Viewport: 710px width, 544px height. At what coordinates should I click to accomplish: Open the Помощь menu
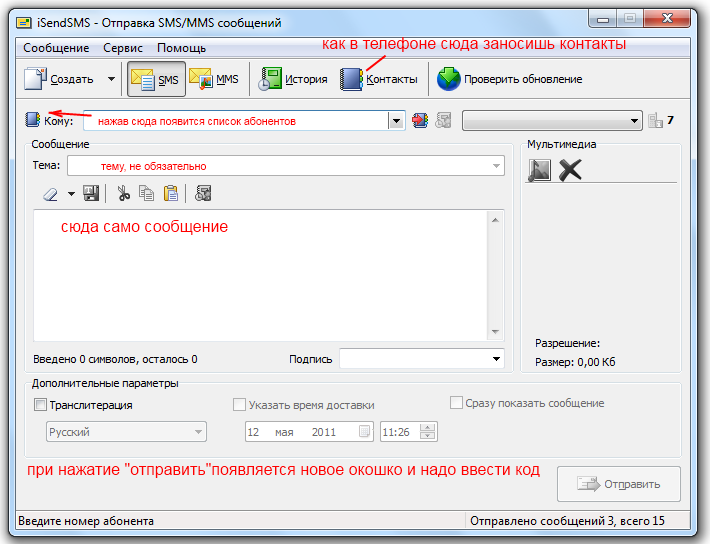tap(181, 48)
